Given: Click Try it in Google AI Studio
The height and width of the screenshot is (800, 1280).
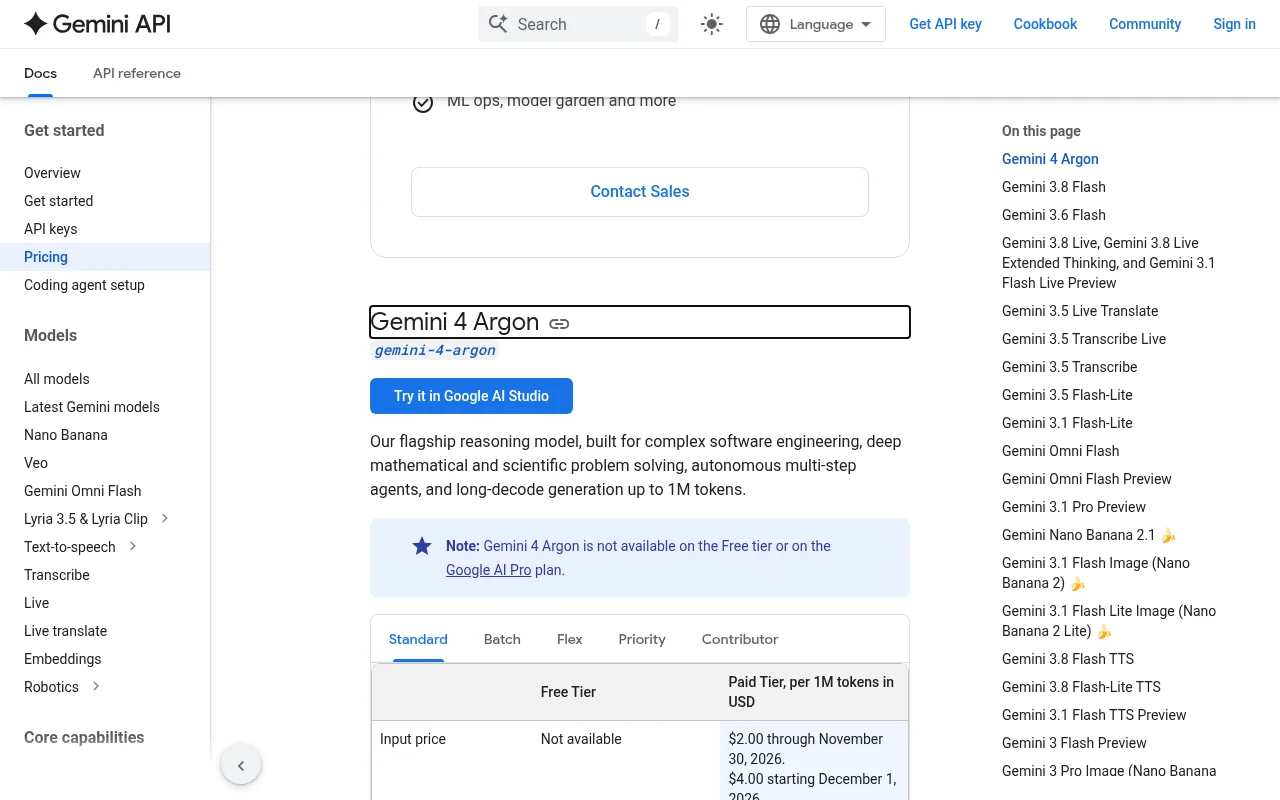Looking at the screenshot, I should coord(471,396).
